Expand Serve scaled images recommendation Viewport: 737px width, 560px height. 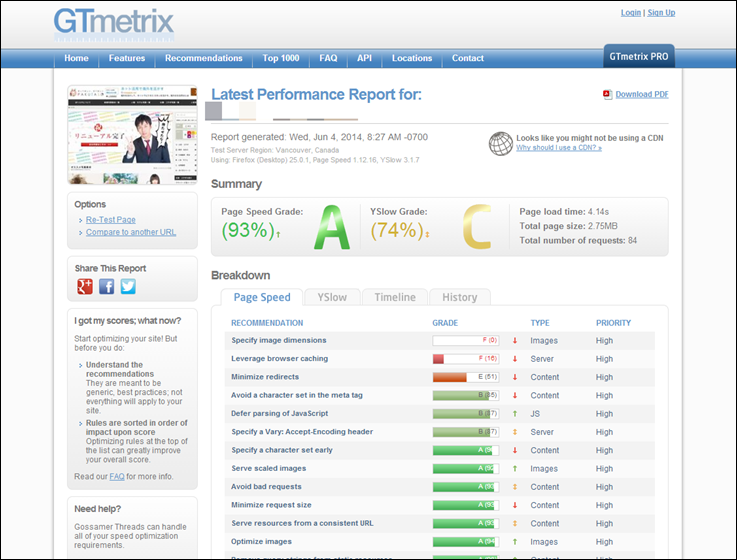(x=269, y=469)
